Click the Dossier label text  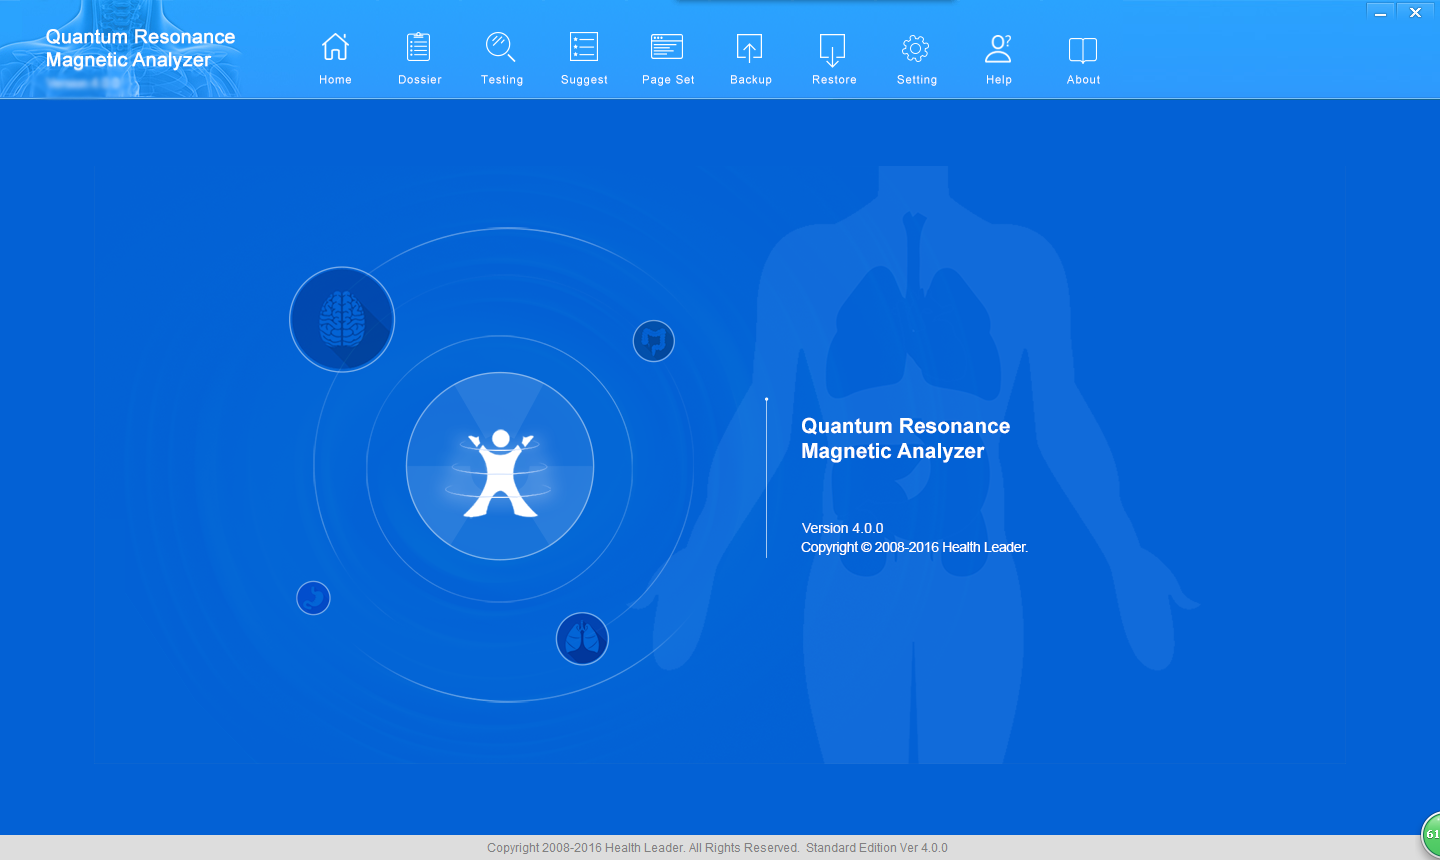419,80
